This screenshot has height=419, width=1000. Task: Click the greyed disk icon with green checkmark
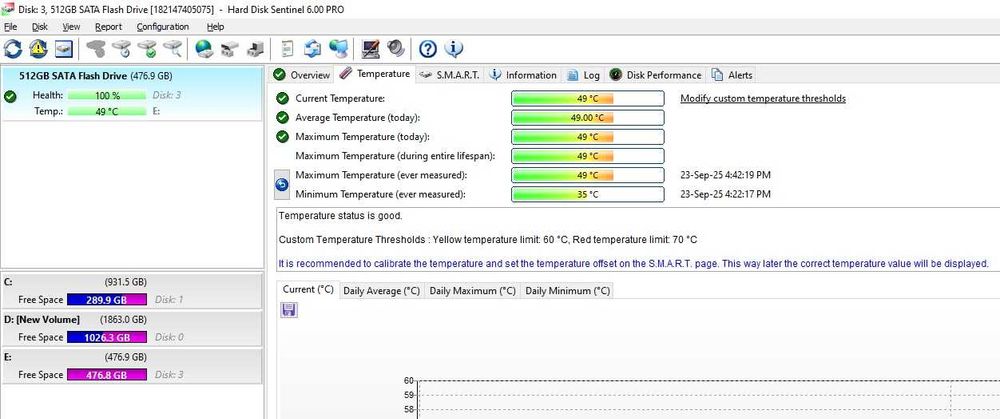tap(147, 48)
